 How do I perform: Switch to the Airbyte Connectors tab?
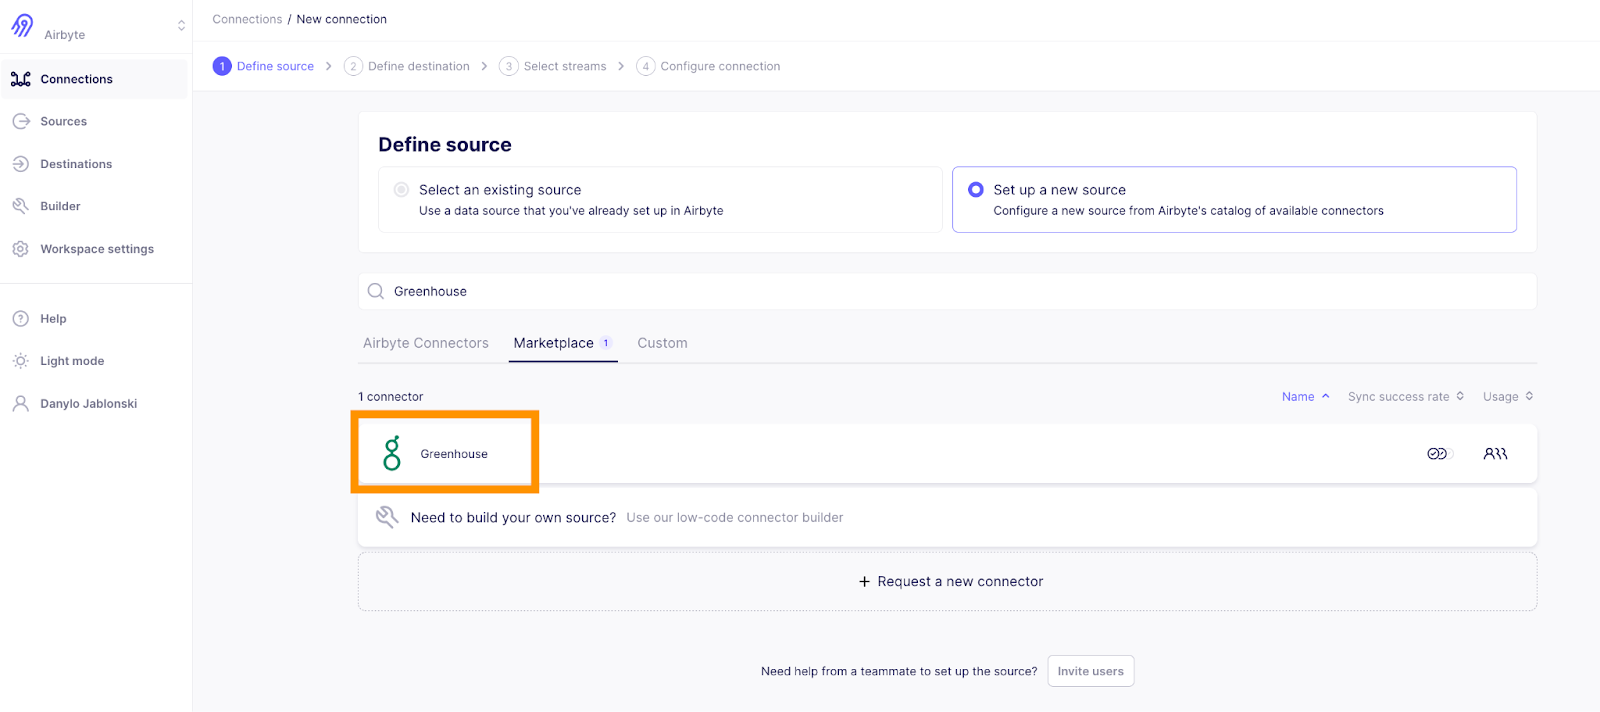pos(426,343)
